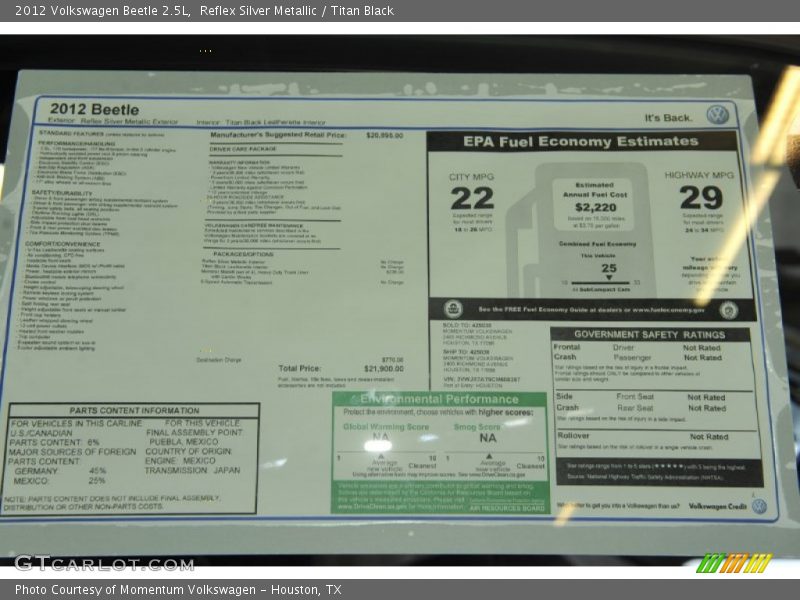The width and height of the screenshot is (800, 600).
Task: Click the Highway MPG 29 figure
Action: click(700, 197)
